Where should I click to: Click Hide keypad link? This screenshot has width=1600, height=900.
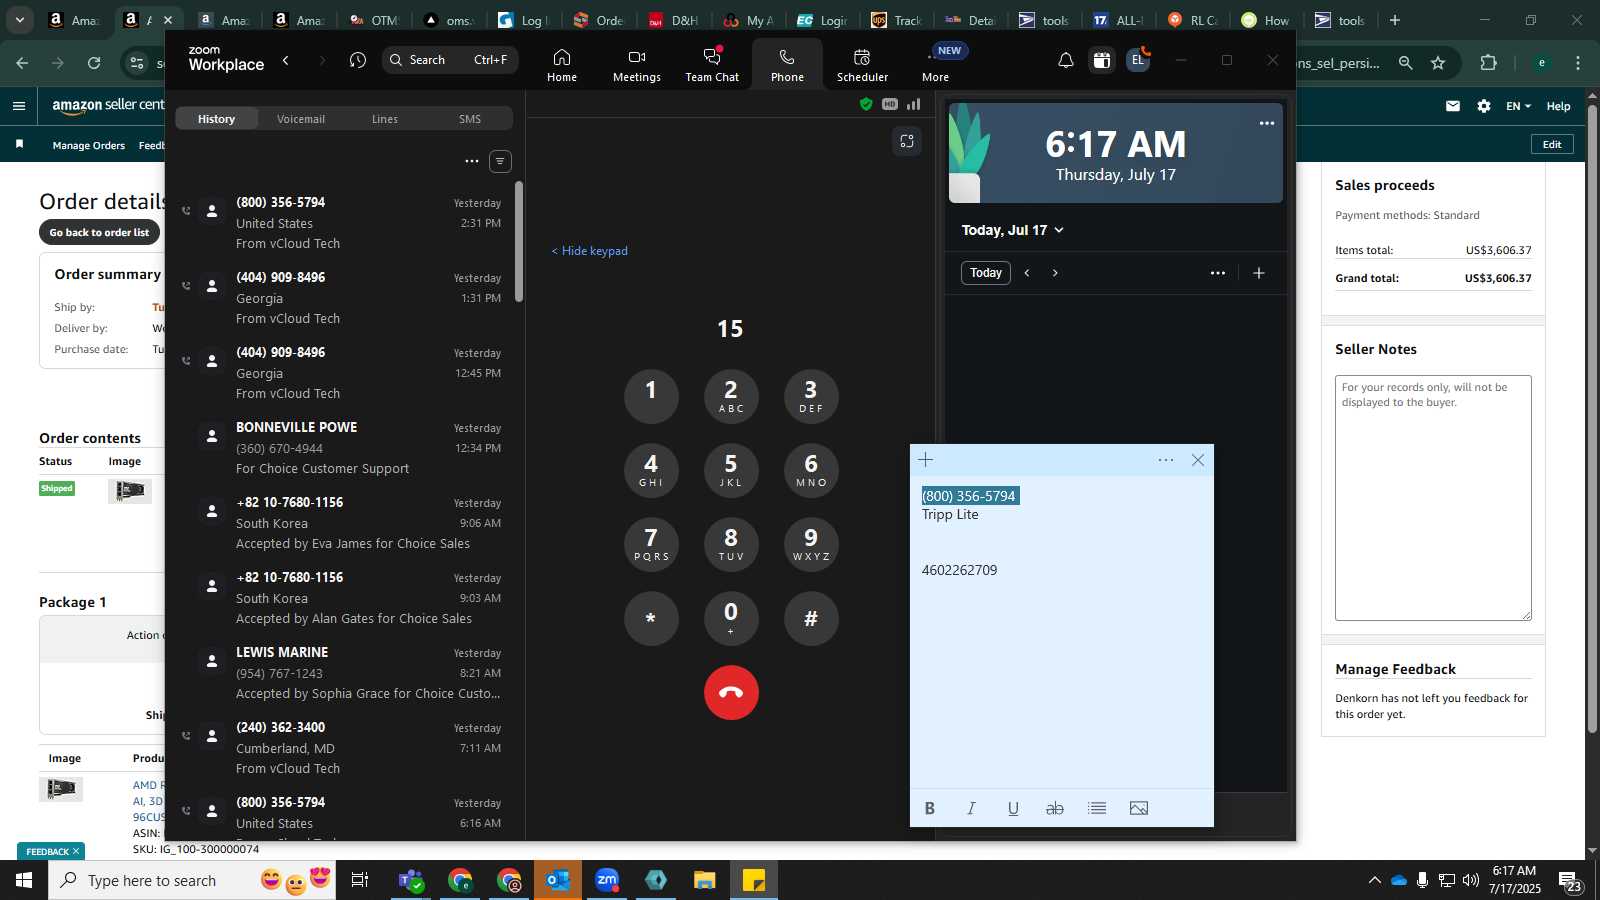[x=590, y=251]
